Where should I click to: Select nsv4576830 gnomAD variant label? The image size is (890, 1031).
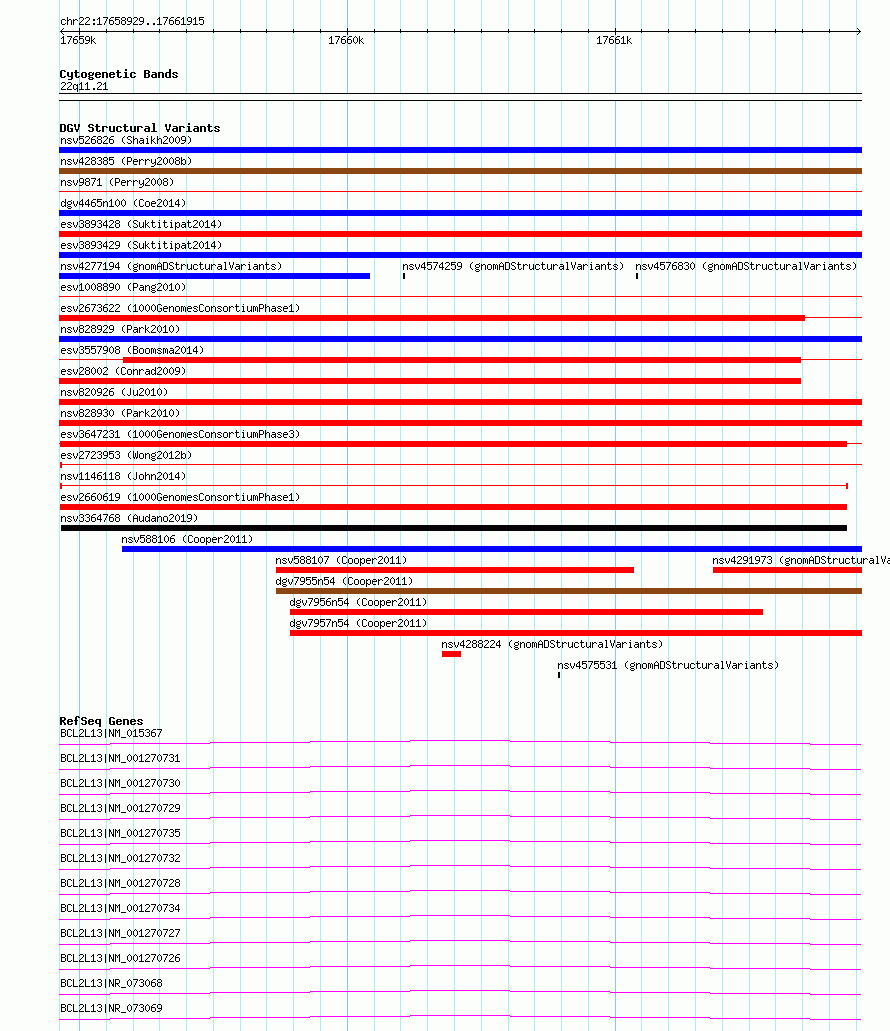coord(746,266)
